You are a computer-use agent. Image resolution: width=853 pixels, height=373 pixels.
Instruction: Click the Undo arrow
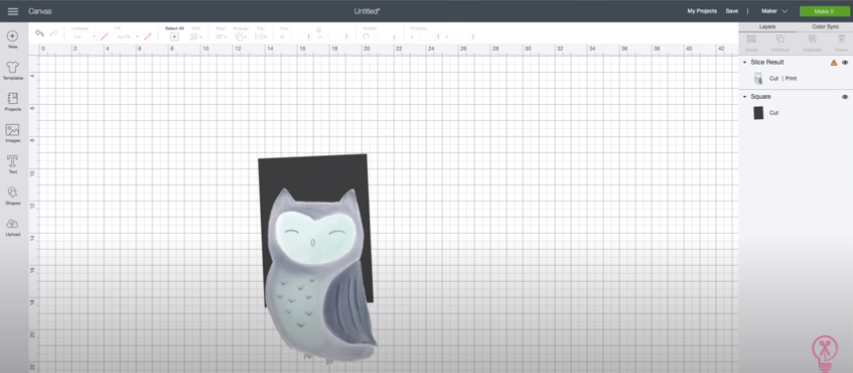[39, 34]
